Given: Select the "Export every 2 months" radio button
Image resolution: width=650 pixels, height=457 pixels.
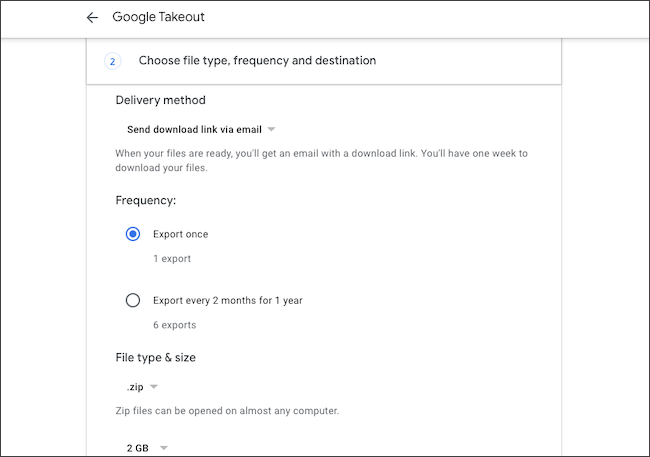Looking at the screenshot, I should click(x=133, y=299).
